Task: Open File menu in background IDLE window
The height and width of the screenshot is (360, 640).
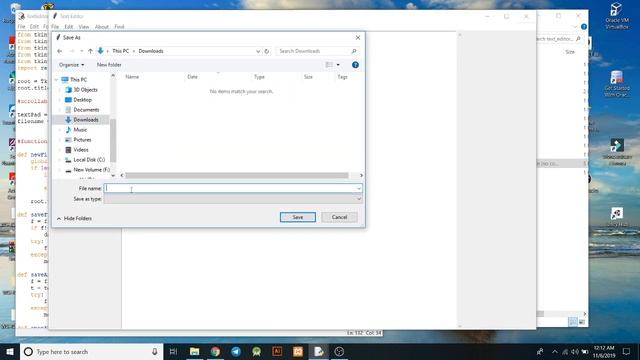Action: pos(21,27)
